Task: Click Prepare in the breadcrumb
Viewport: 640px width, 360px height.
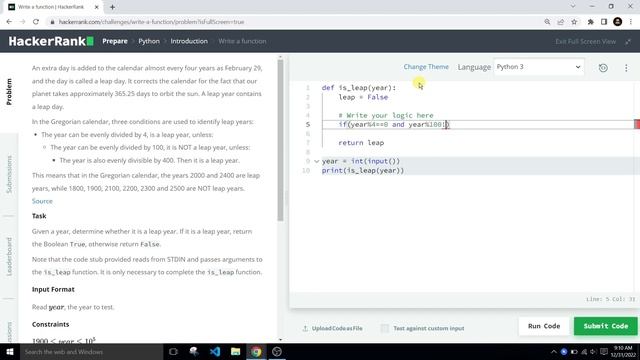Action: tap(115, 41)
